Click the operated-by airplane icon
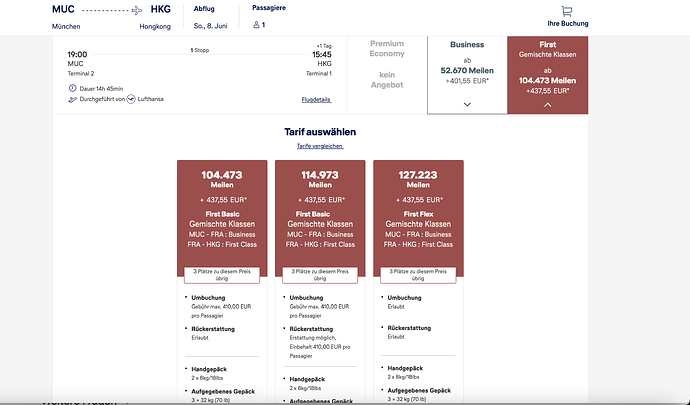 click(x=72, y=99)
